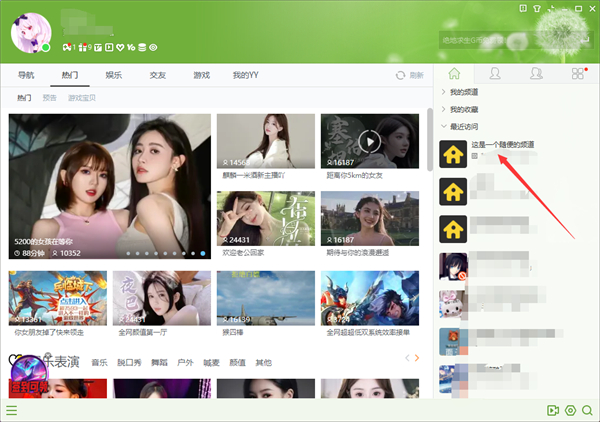Image resolution: width=600 pixels, height=422 pixels.
Task: Open the message notice icon in the title bar
Action: coord(523,8)
